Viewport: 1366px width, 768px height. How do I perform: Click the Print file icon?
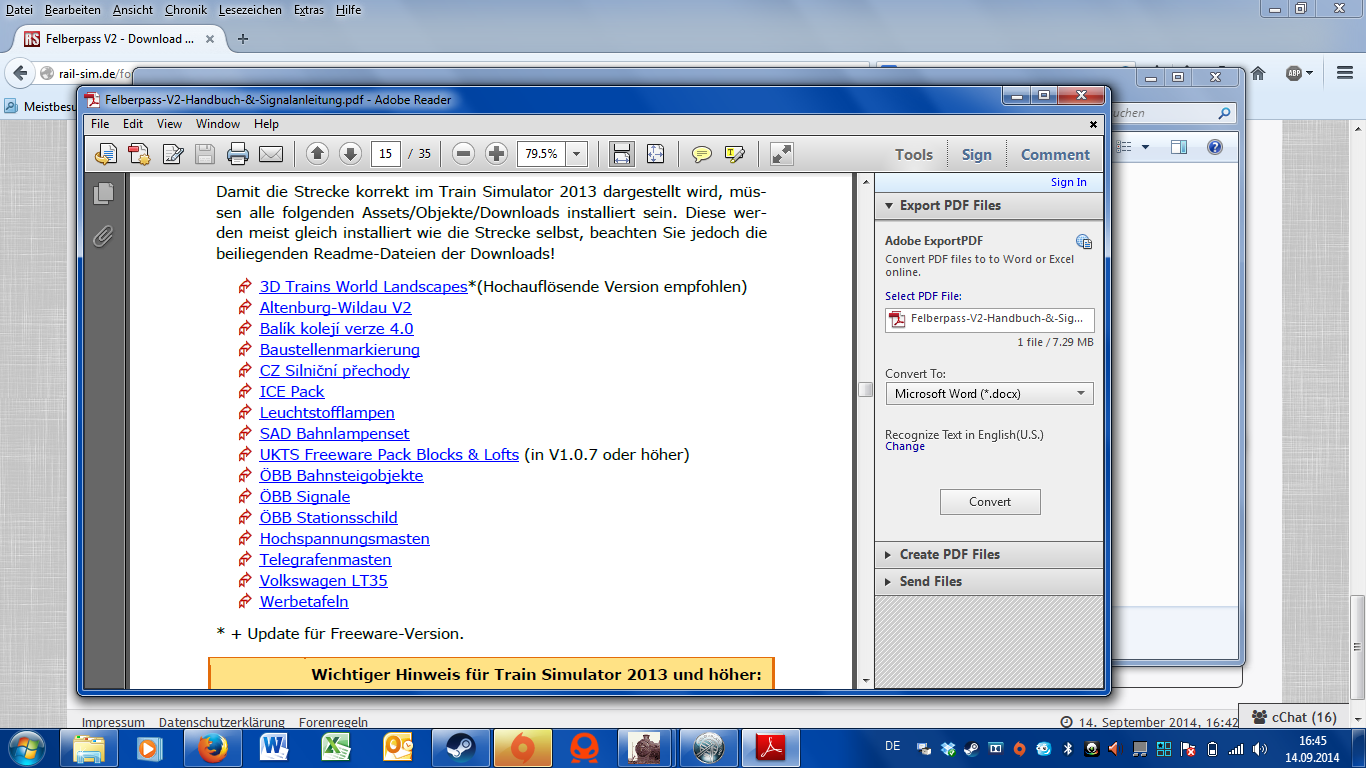pos(238,154)
